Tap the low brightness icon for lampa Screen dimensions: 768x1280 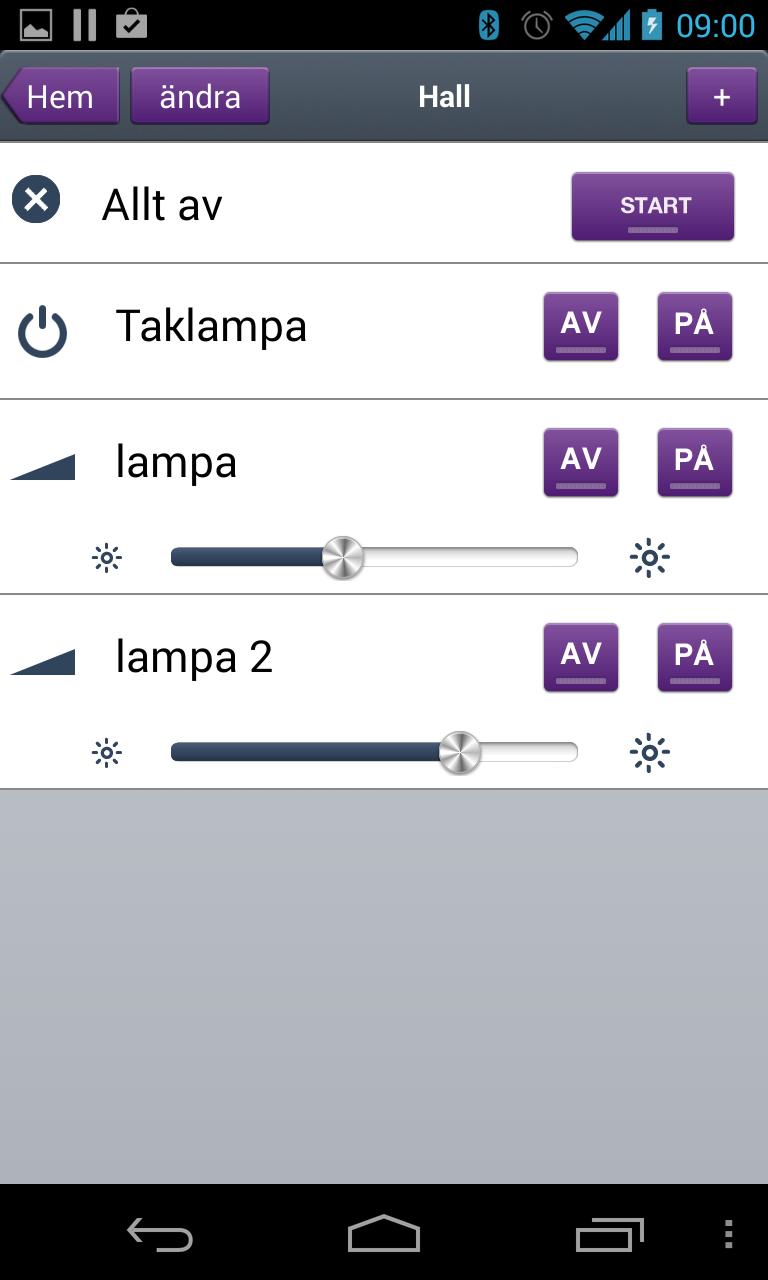coord(106,557)
